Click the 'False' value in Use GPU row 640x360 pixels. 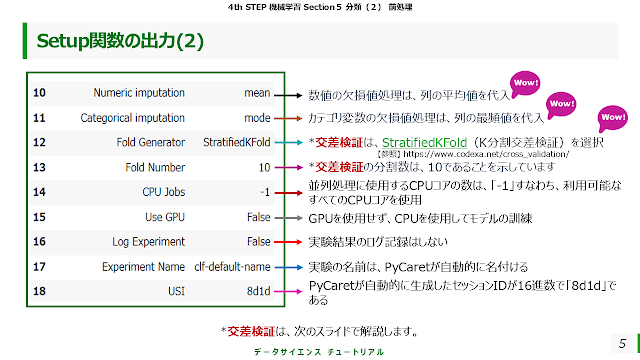pos(258,217)
